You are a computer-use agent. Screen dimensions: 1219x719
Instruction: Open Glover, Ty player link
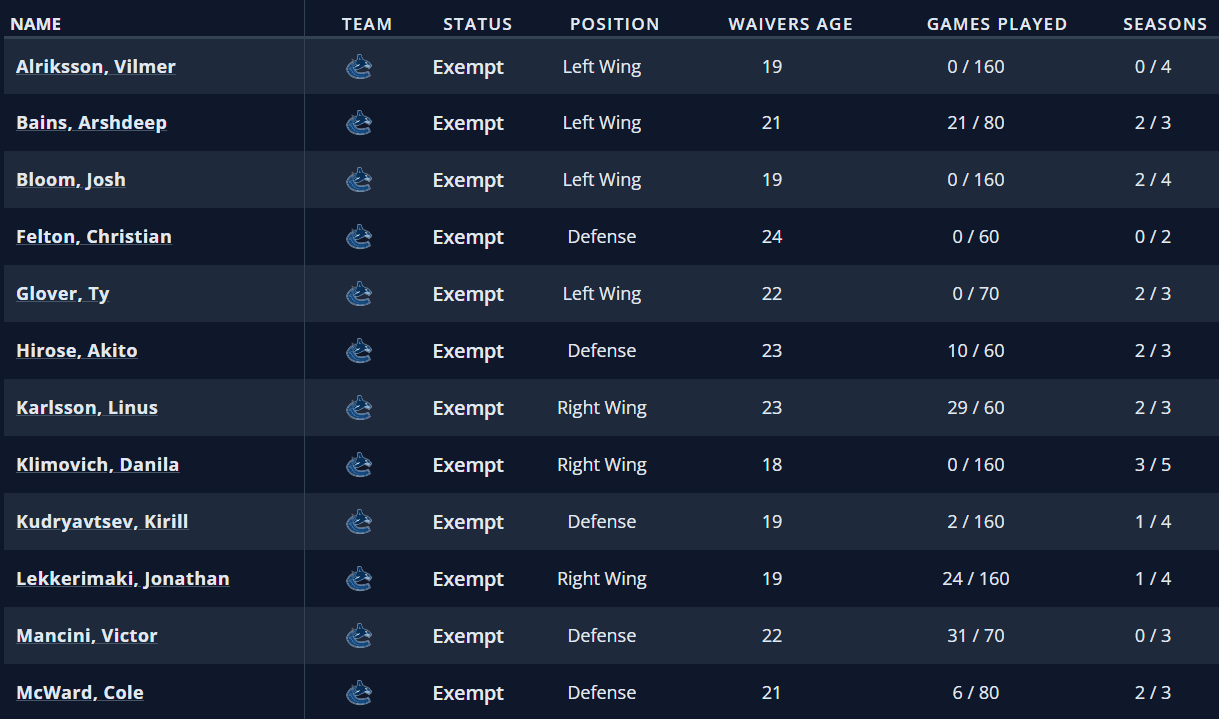[x=63, y=294]
